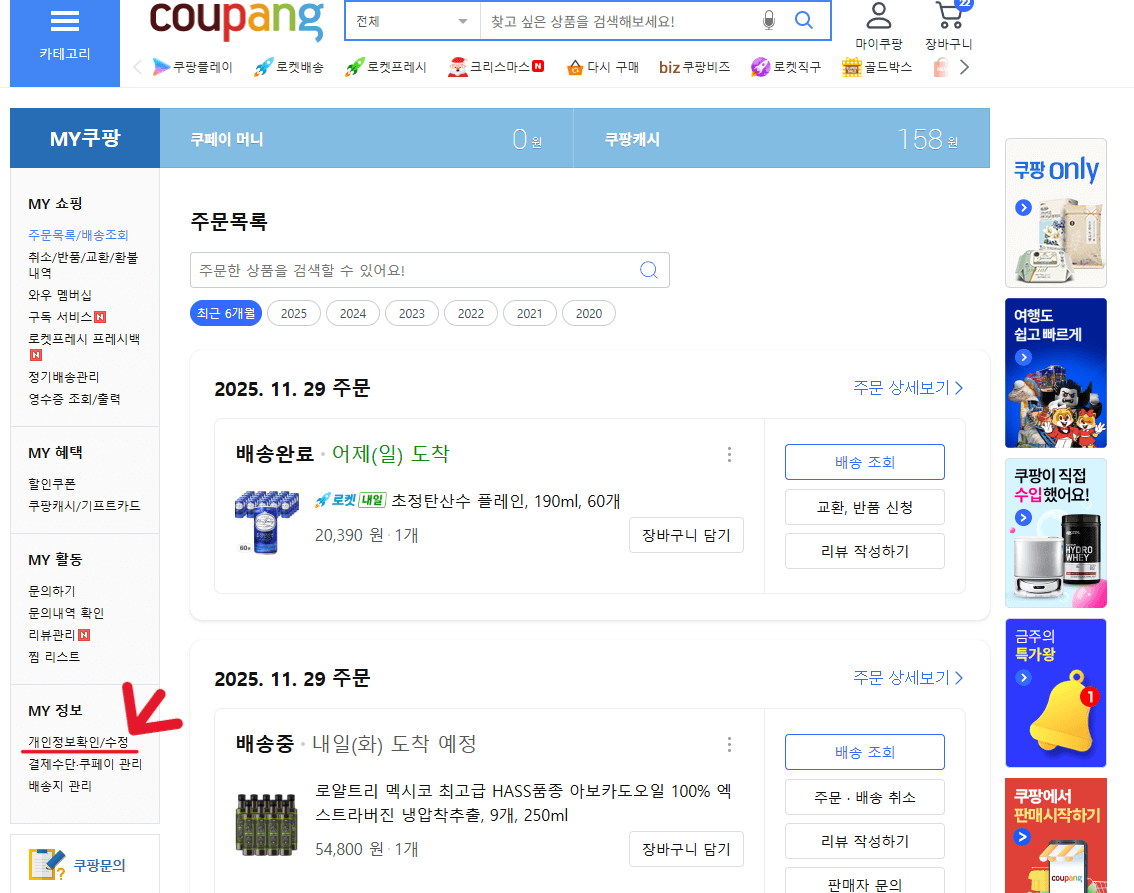Show previous shortcuts with left chevron
This screenshot has height=893, width=1134.
click(x=137, y=67)
